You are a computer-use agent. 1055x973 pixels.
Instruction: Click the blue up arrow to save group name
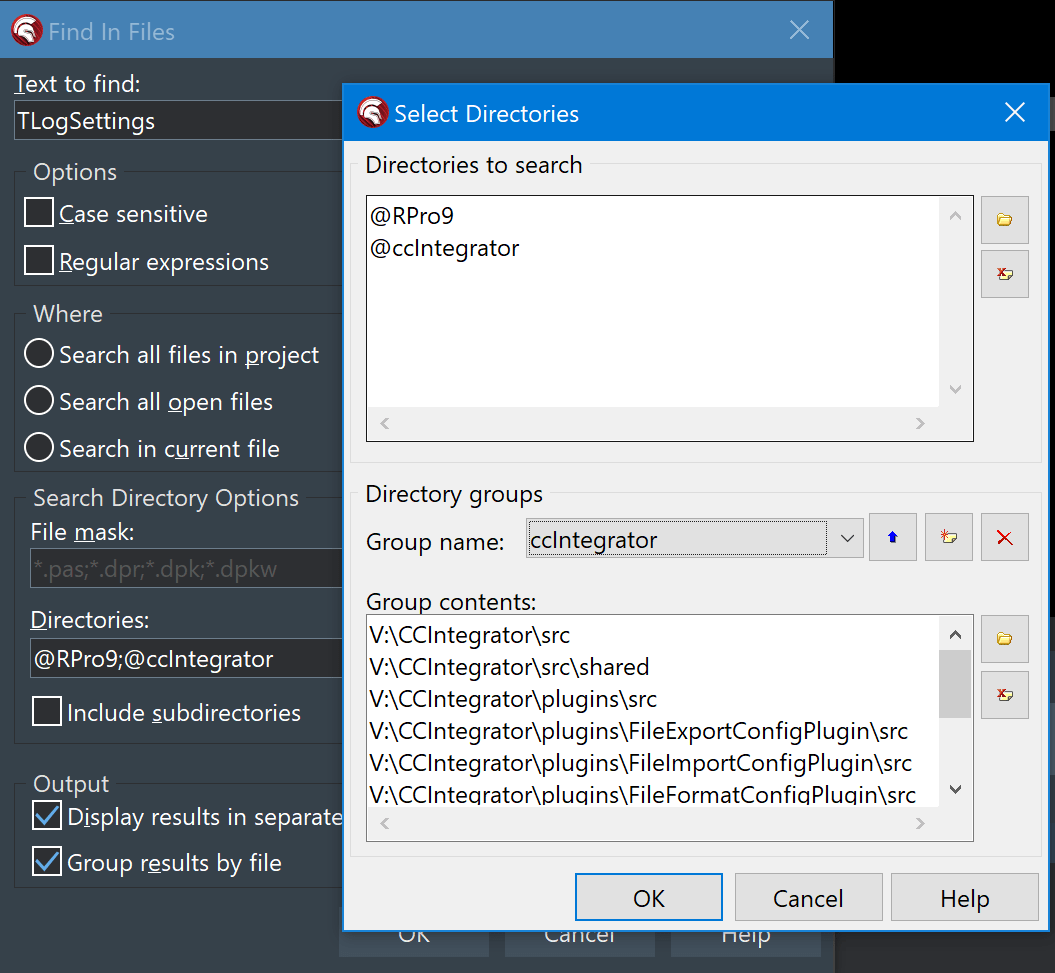click(892, 537)
